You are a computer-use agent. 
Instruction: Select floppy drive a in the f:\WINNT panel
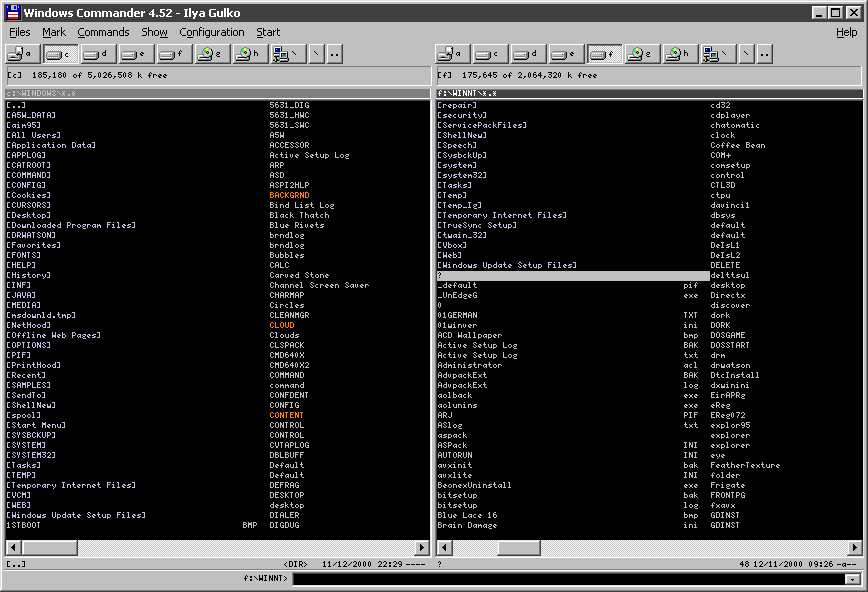[452, 54]
